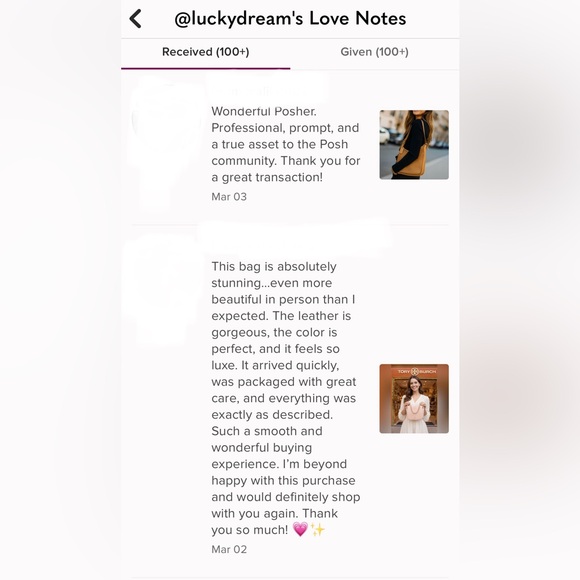Viewport: 580px width, 580px height.
Task: Open the Given (100+) tab
Action: [x=374, y=52]
